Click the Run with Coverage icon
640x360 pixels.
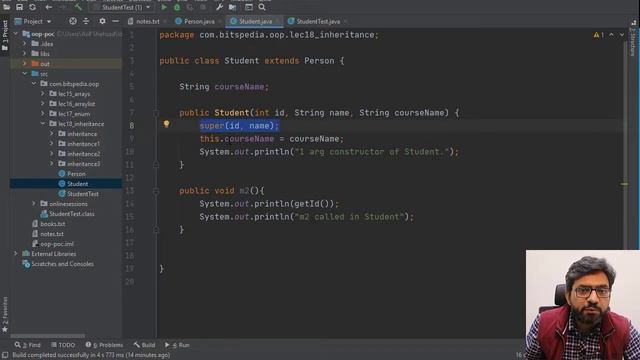pos(190,7)
